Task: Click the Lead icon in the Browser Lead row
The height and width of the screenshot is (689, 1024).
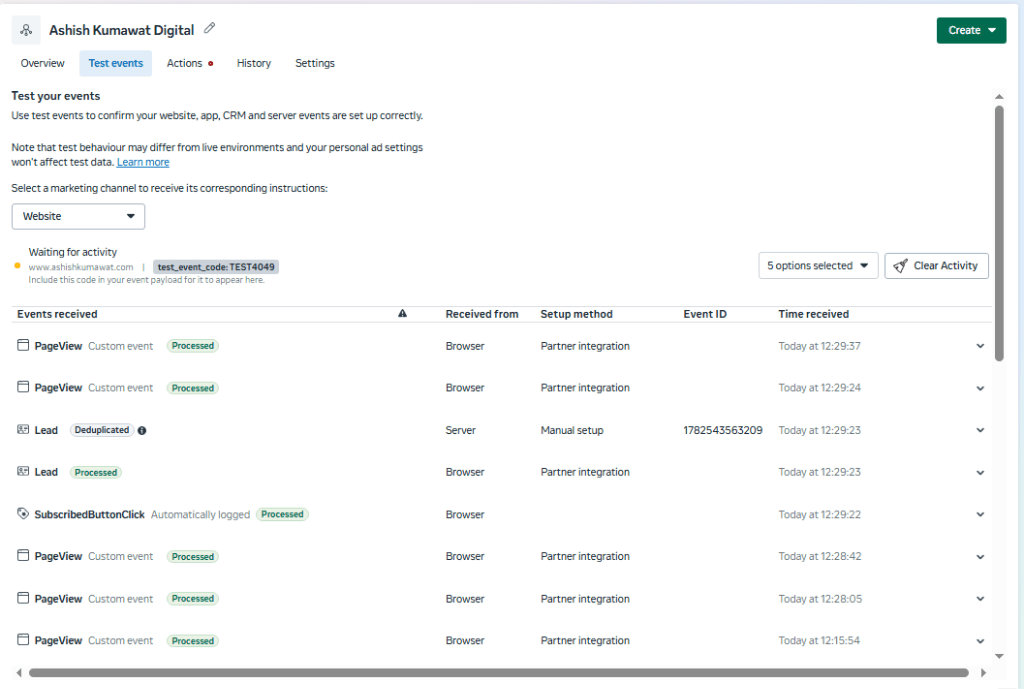Action: tap(23, 471)
